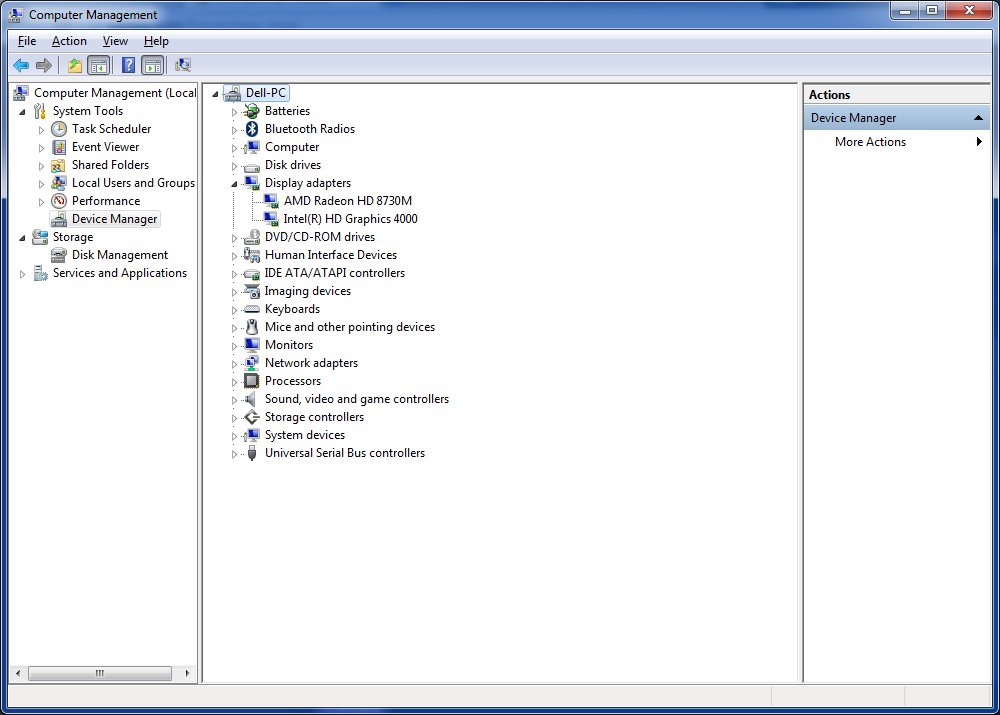
Task: Click the Bluetooth Radios icon
Action: click(x=252, y=129)
